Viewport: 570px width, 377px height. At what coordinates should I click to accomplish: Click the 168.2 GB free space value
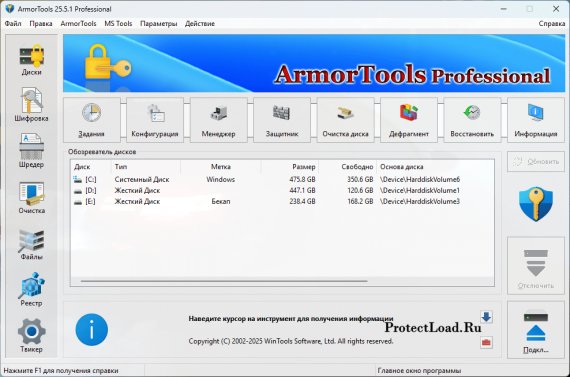coord(360,201)
